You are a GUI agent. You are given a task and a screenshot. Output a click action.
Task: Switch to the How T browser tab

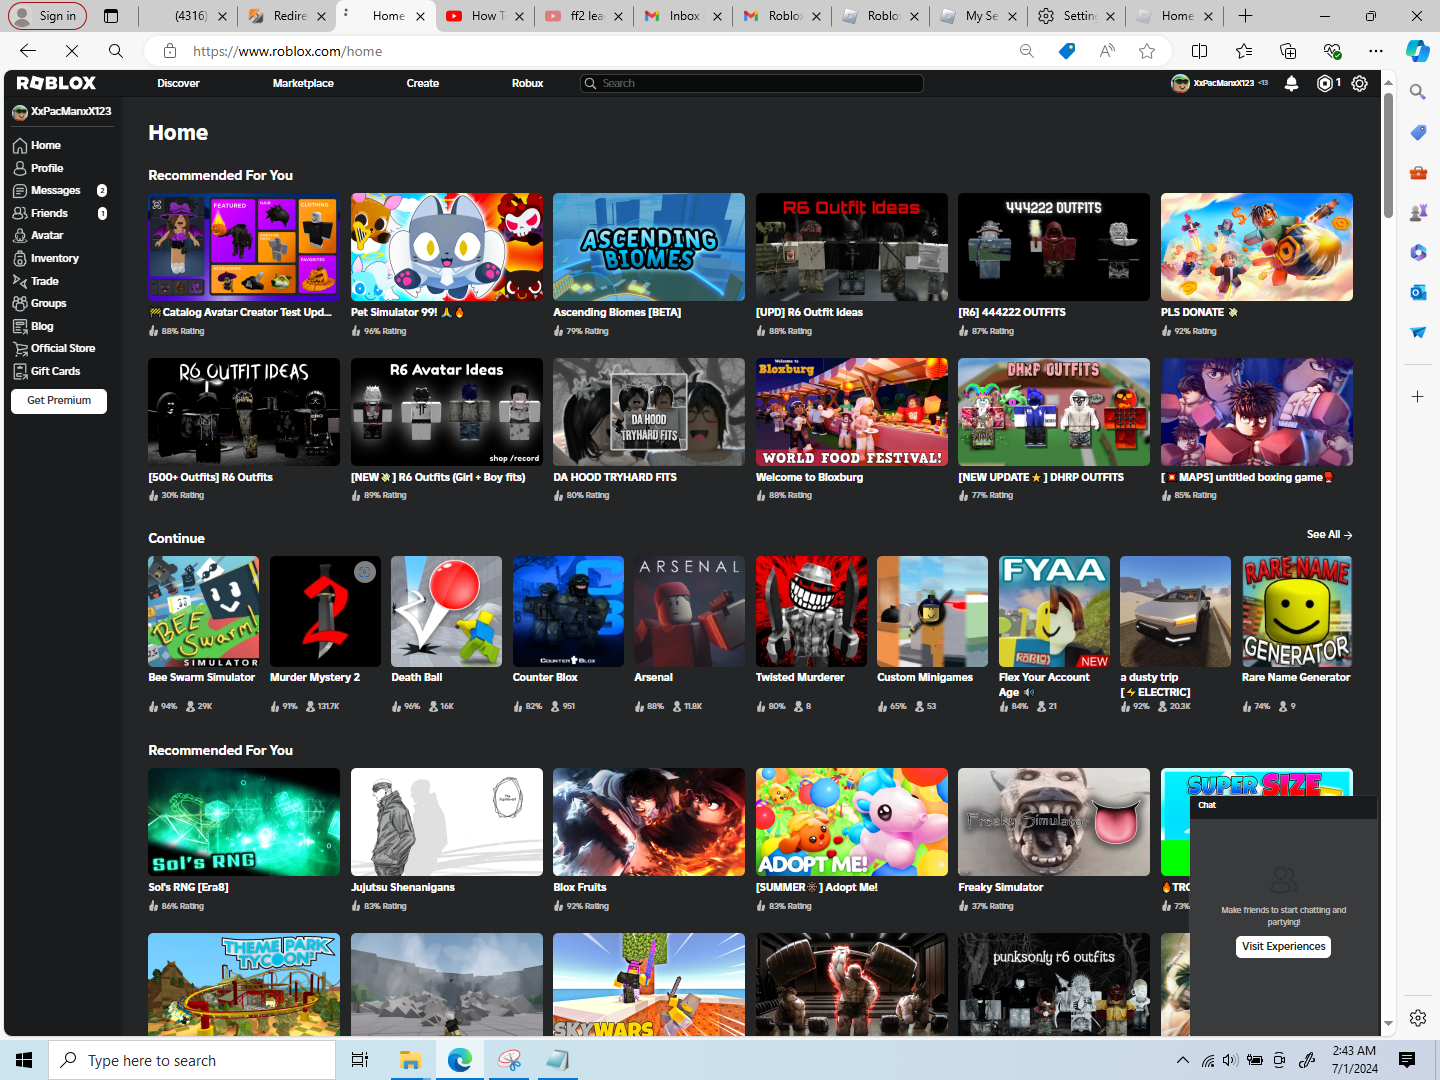484,16
